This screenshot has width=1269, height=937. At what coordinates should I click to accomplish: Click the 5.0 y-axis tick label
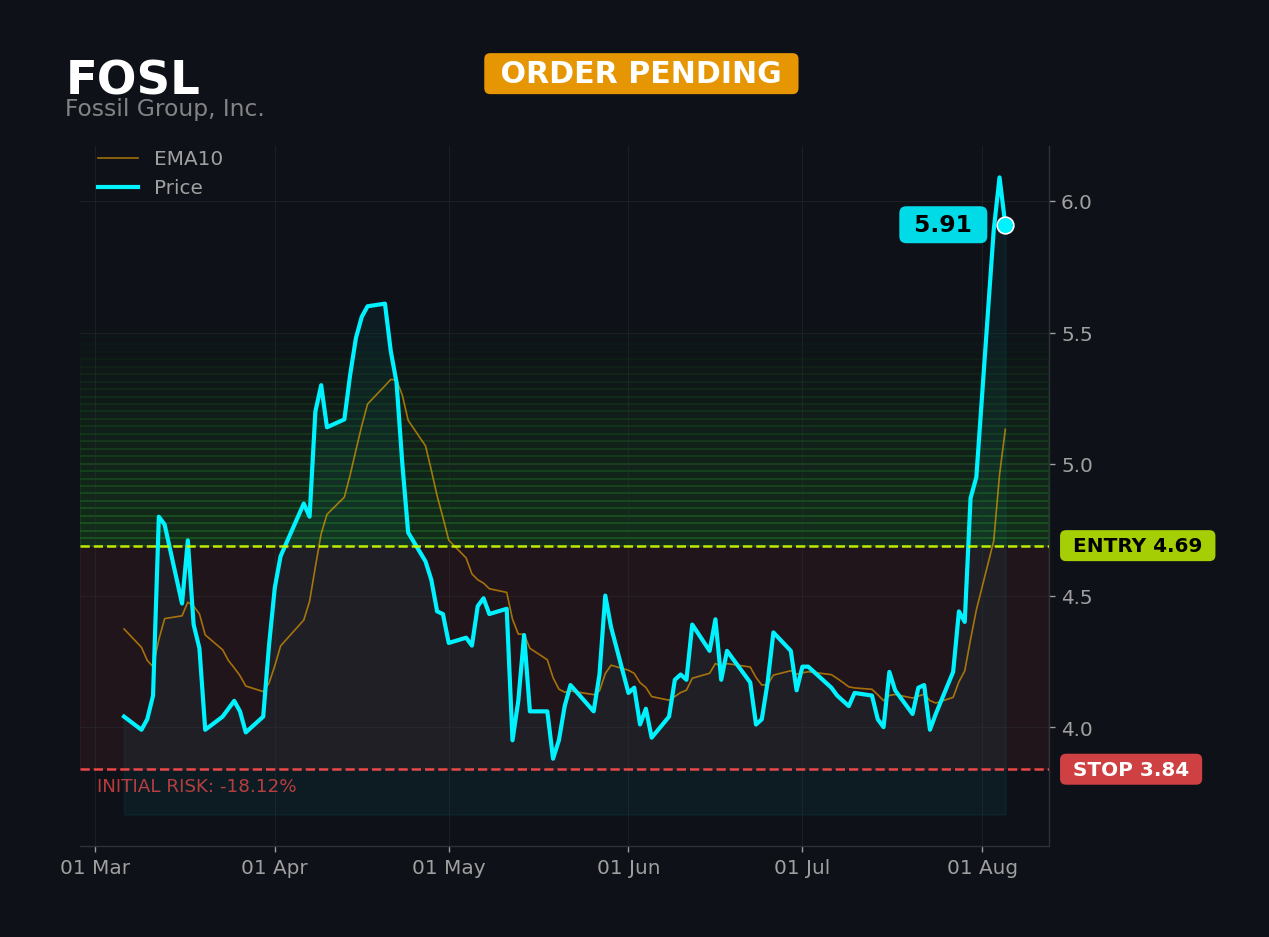coord(1077,465)
